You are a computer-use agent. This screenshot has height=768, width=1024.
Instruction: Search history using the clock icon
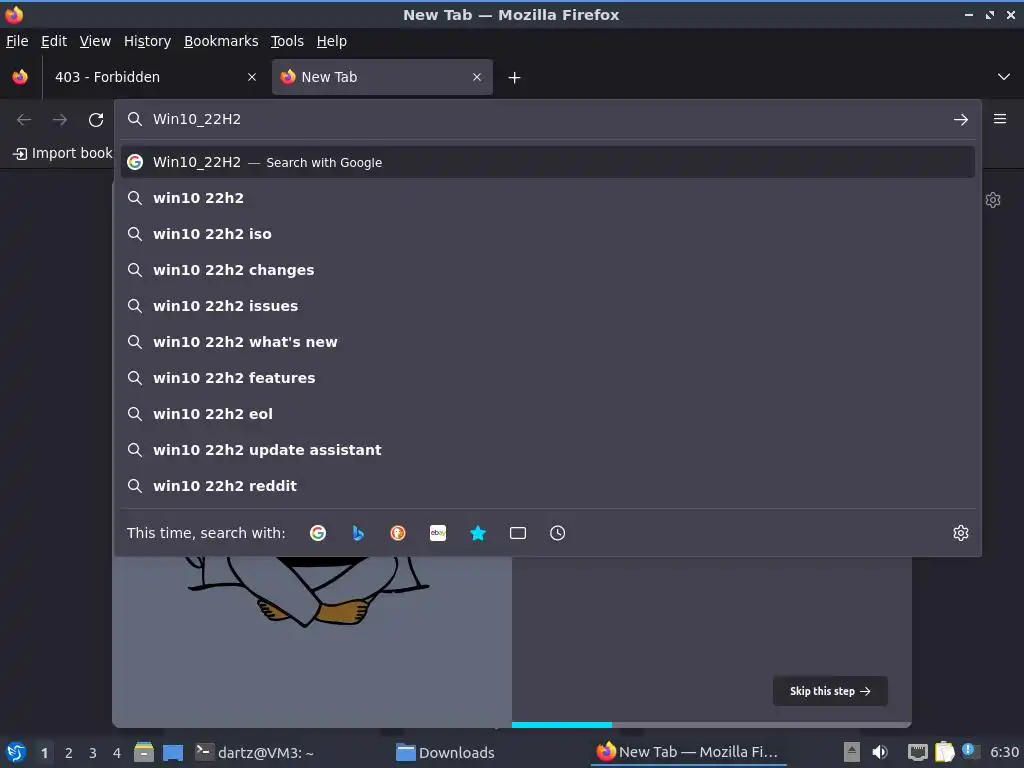tap(558, 533)
